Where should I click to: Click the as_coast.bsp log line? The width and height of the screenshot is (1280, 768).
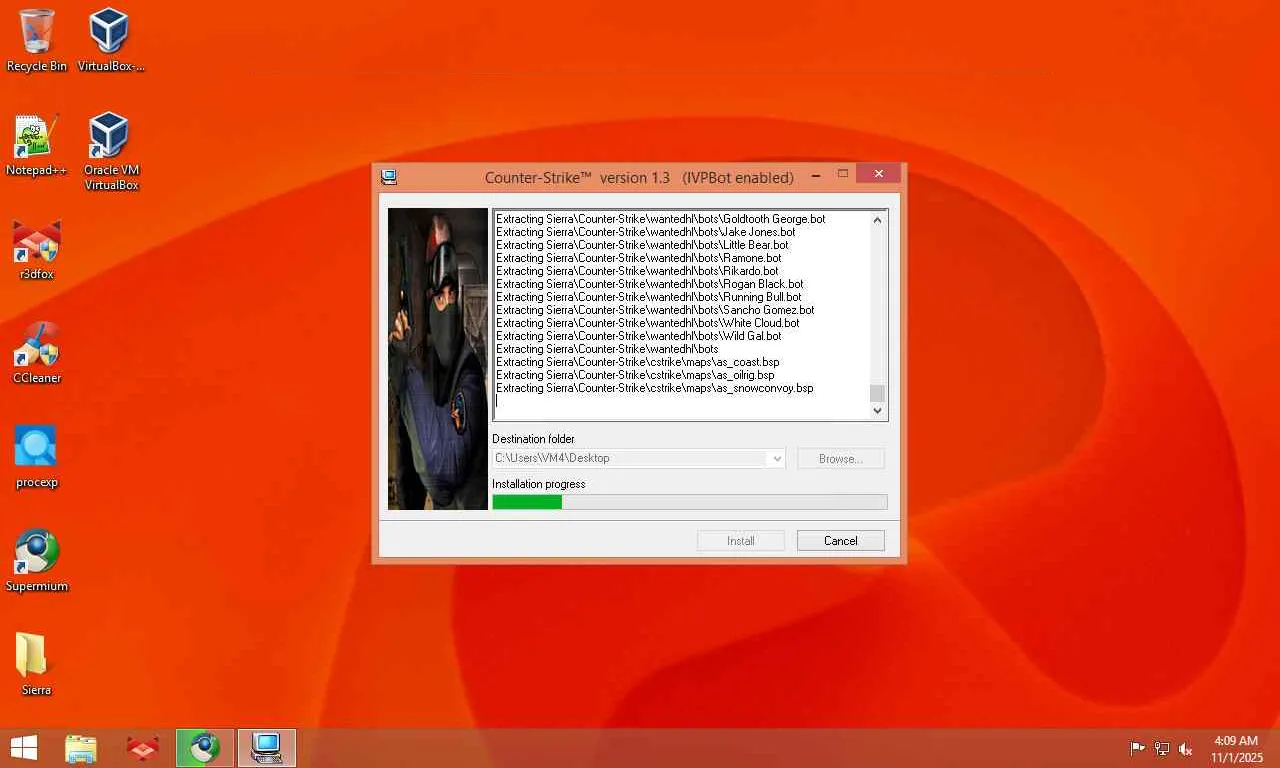(x=638, y=362)
